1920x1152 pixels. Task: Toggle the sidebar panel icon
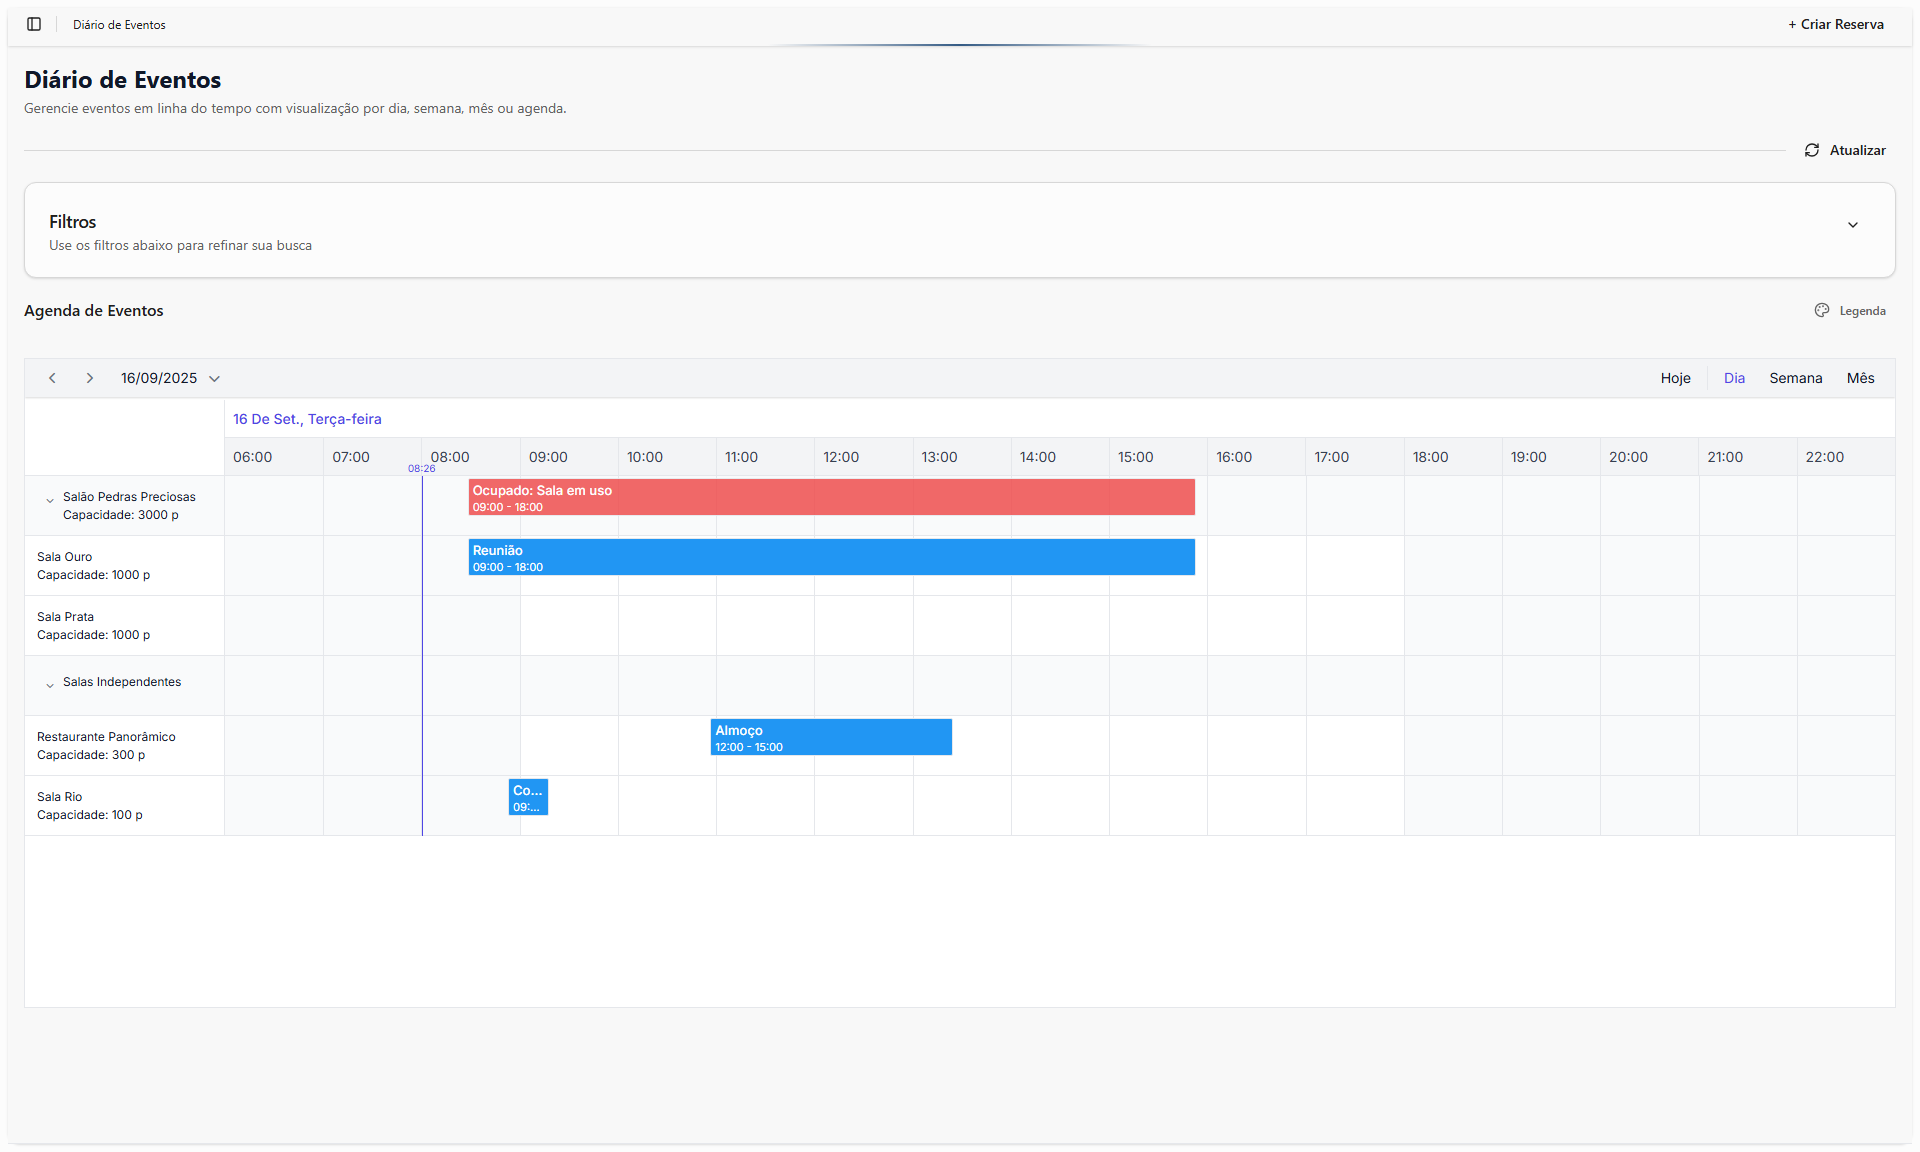[x=34, y=24]
